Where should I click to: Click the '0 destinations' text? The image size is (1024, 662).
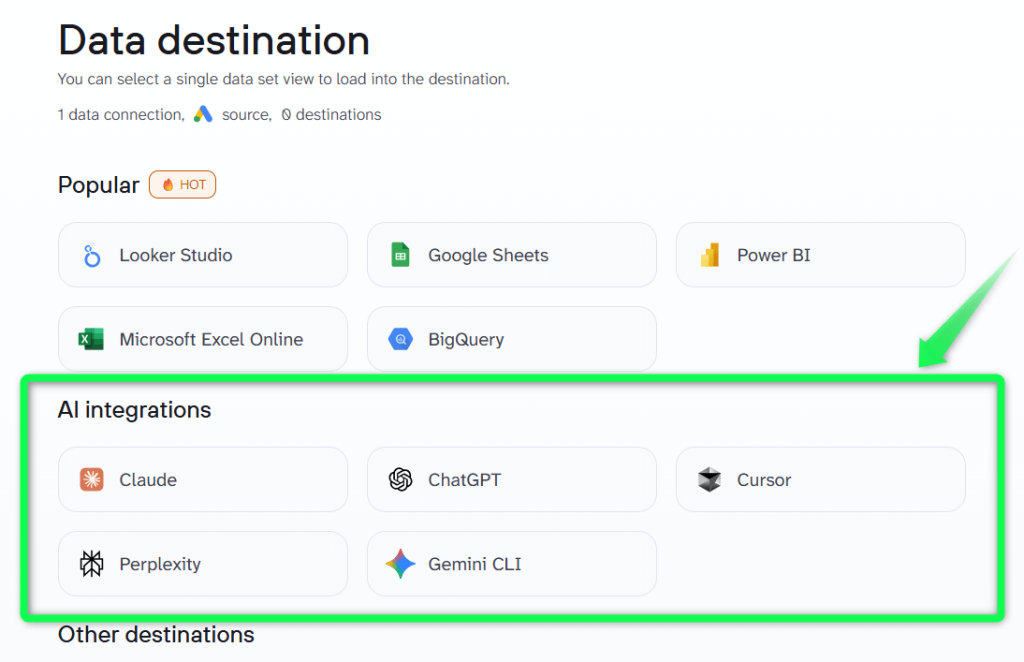331,115
